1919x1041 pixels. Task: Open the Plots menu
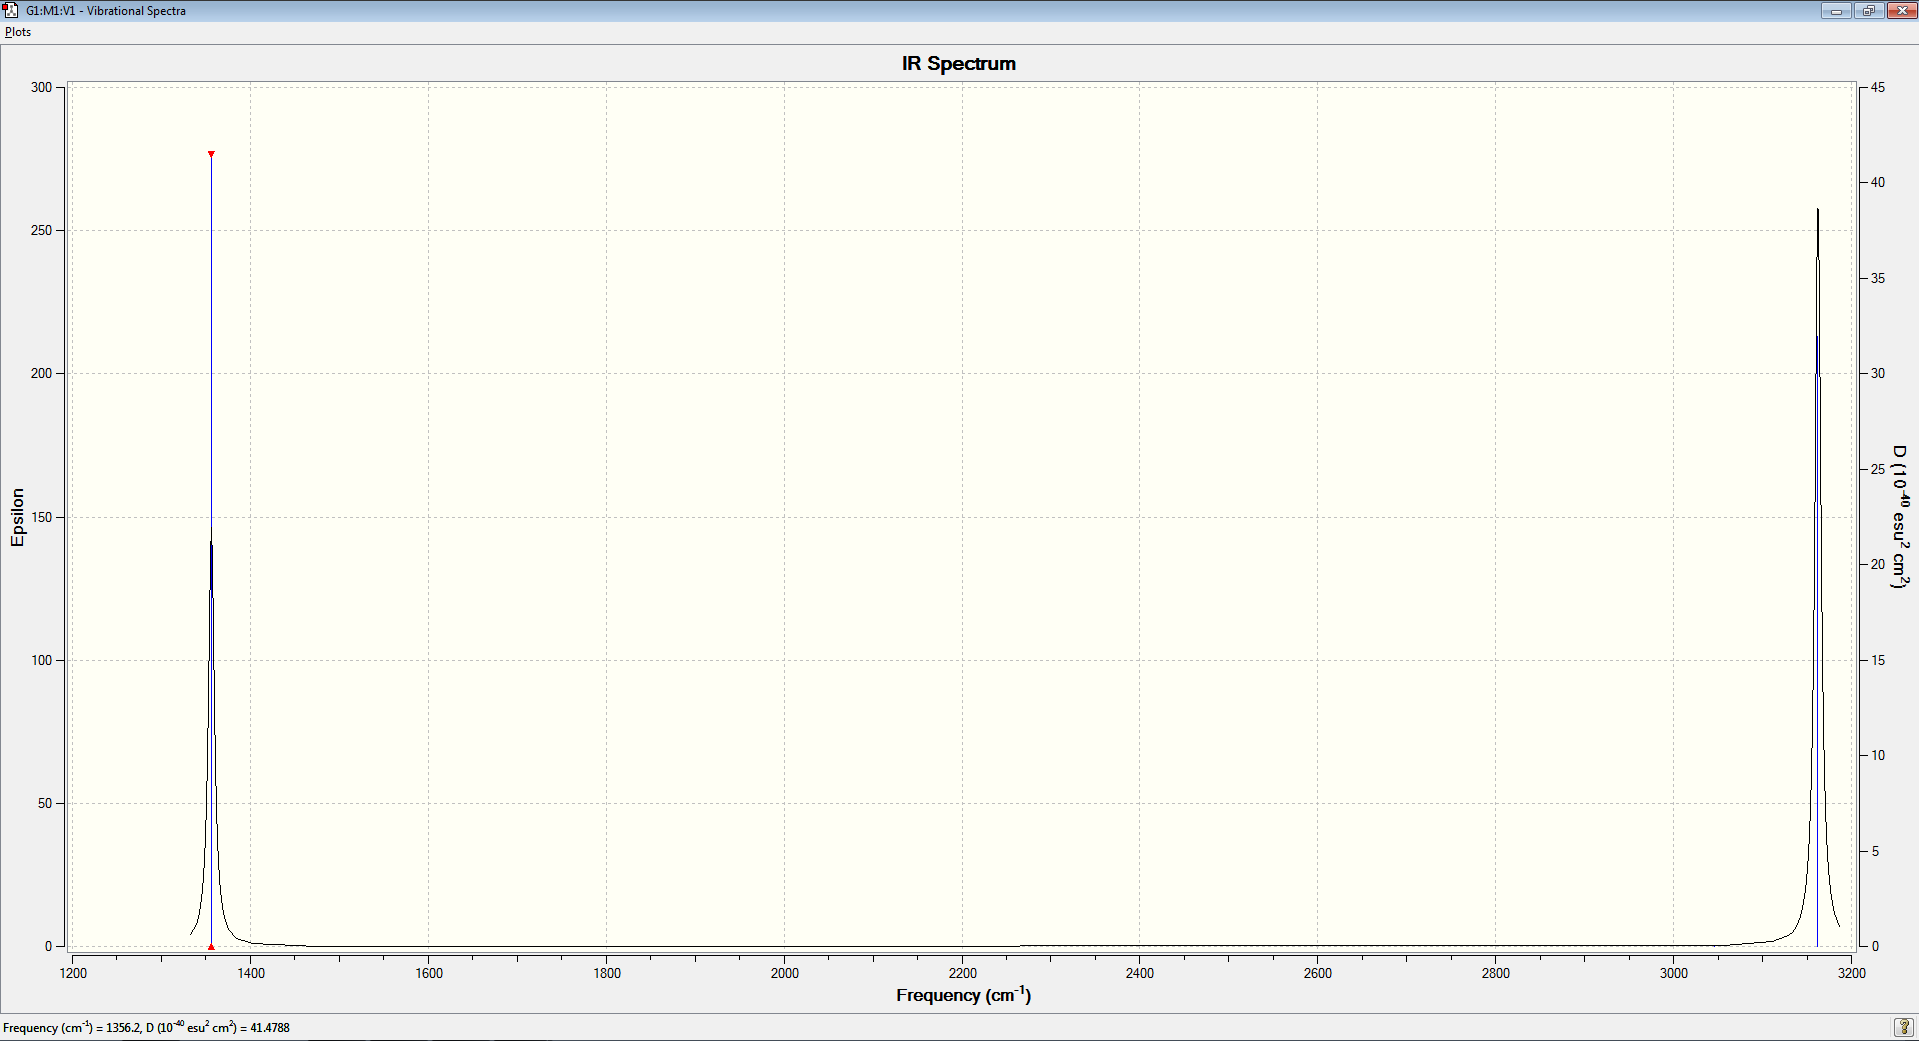click(18, 32)
